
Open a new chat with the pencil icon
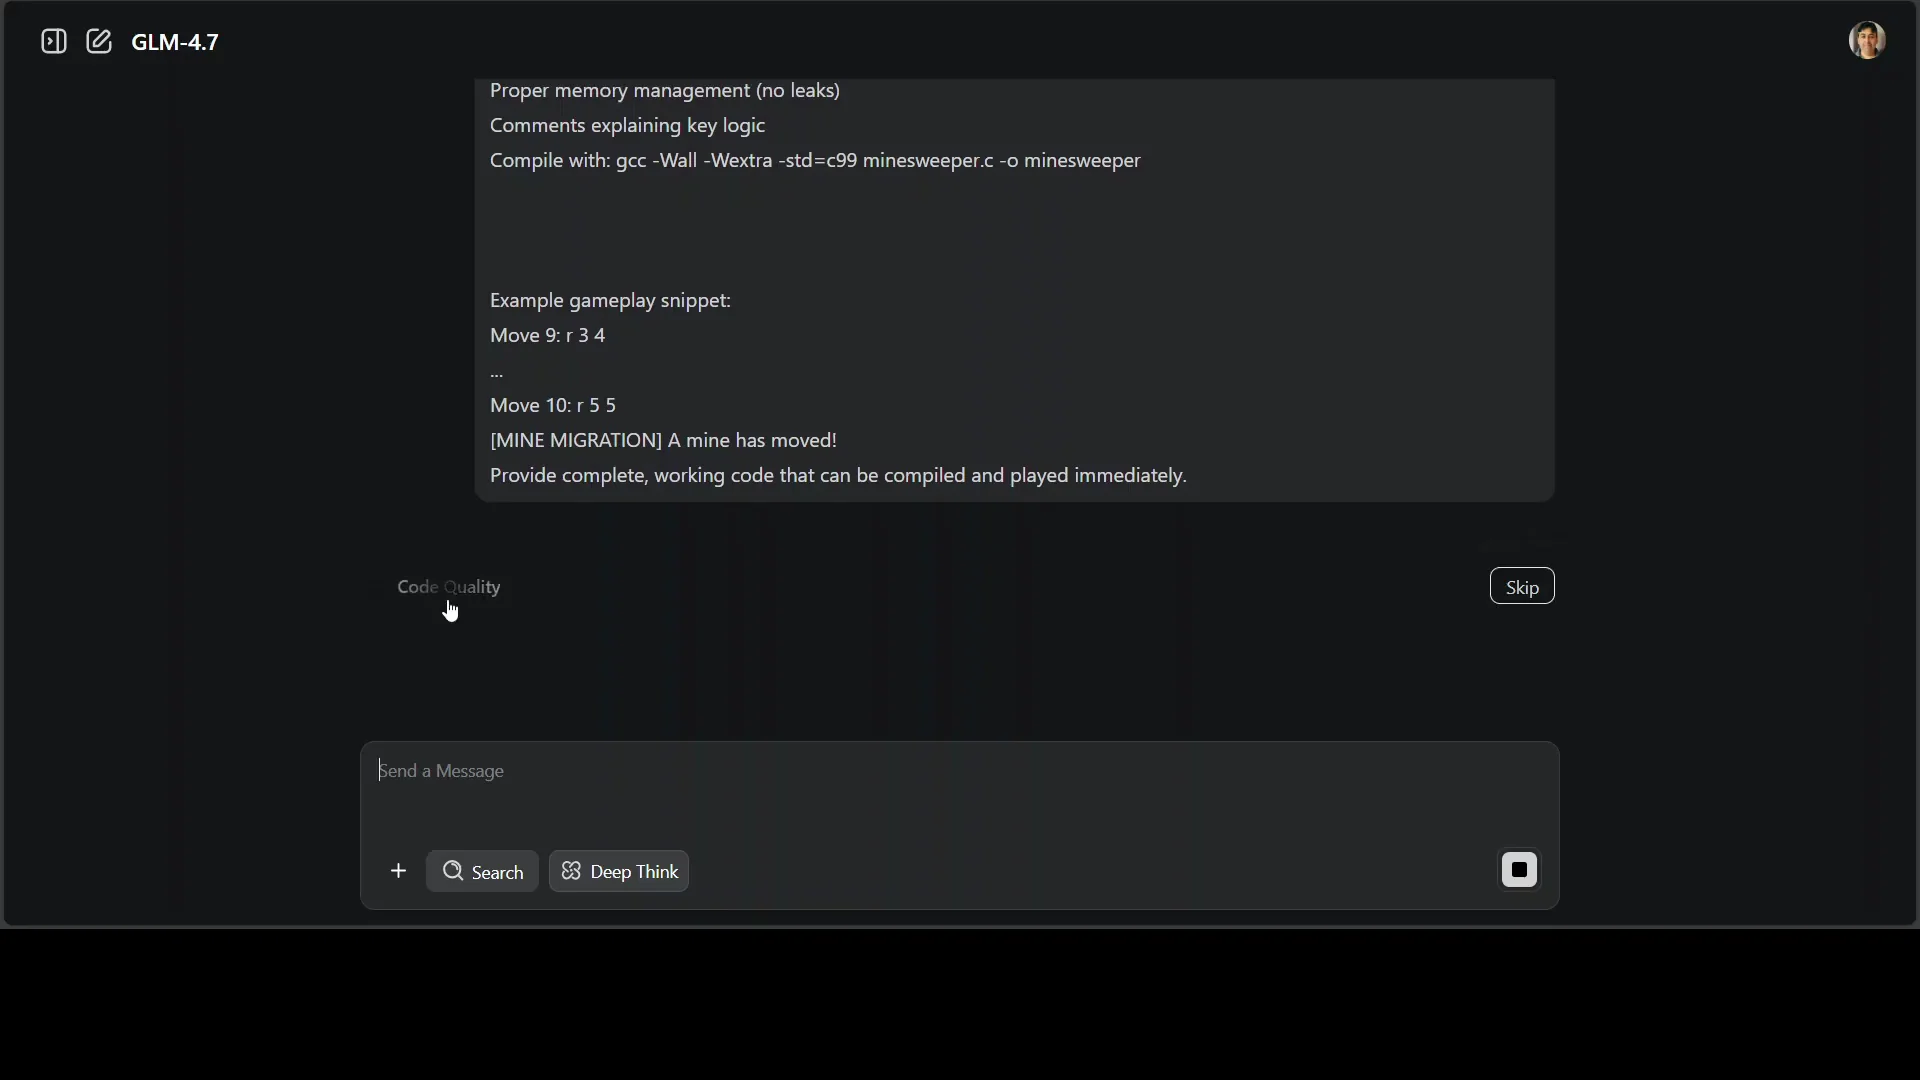pos(98,41)
